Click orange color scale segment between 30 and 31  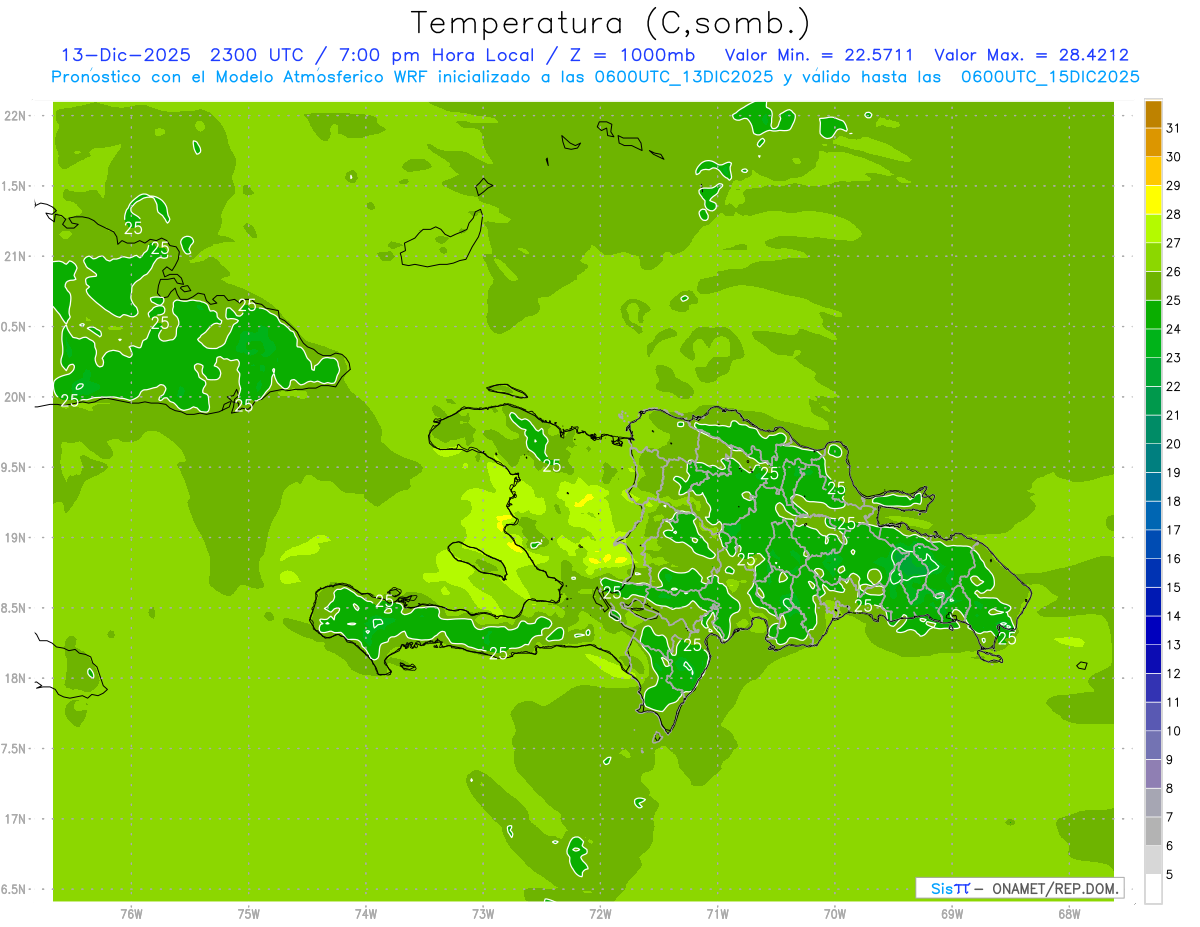pos(1153,142)
